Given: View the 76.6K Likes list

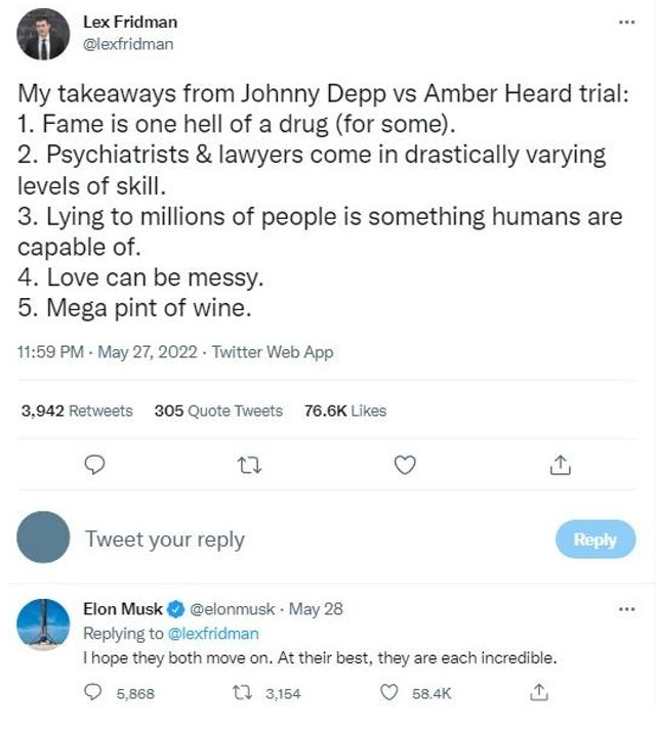Looking at the screenshot, I should pos(344,410).
